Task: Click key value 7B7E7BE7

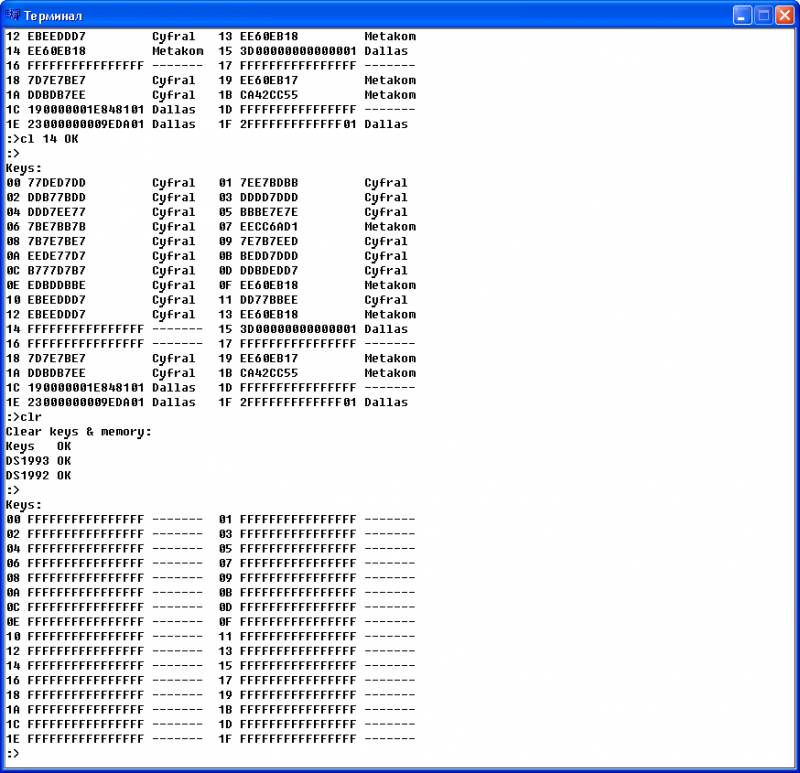Action: (x=57, y=241)
